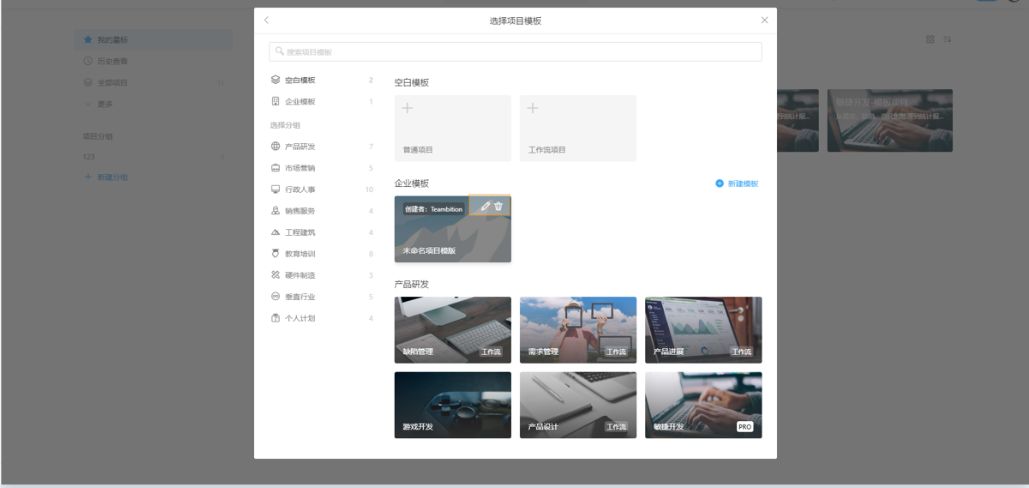Click plus icon on 工作流项目 card
This screenshot has height=488, width=1029.
(x=533, y=108)
